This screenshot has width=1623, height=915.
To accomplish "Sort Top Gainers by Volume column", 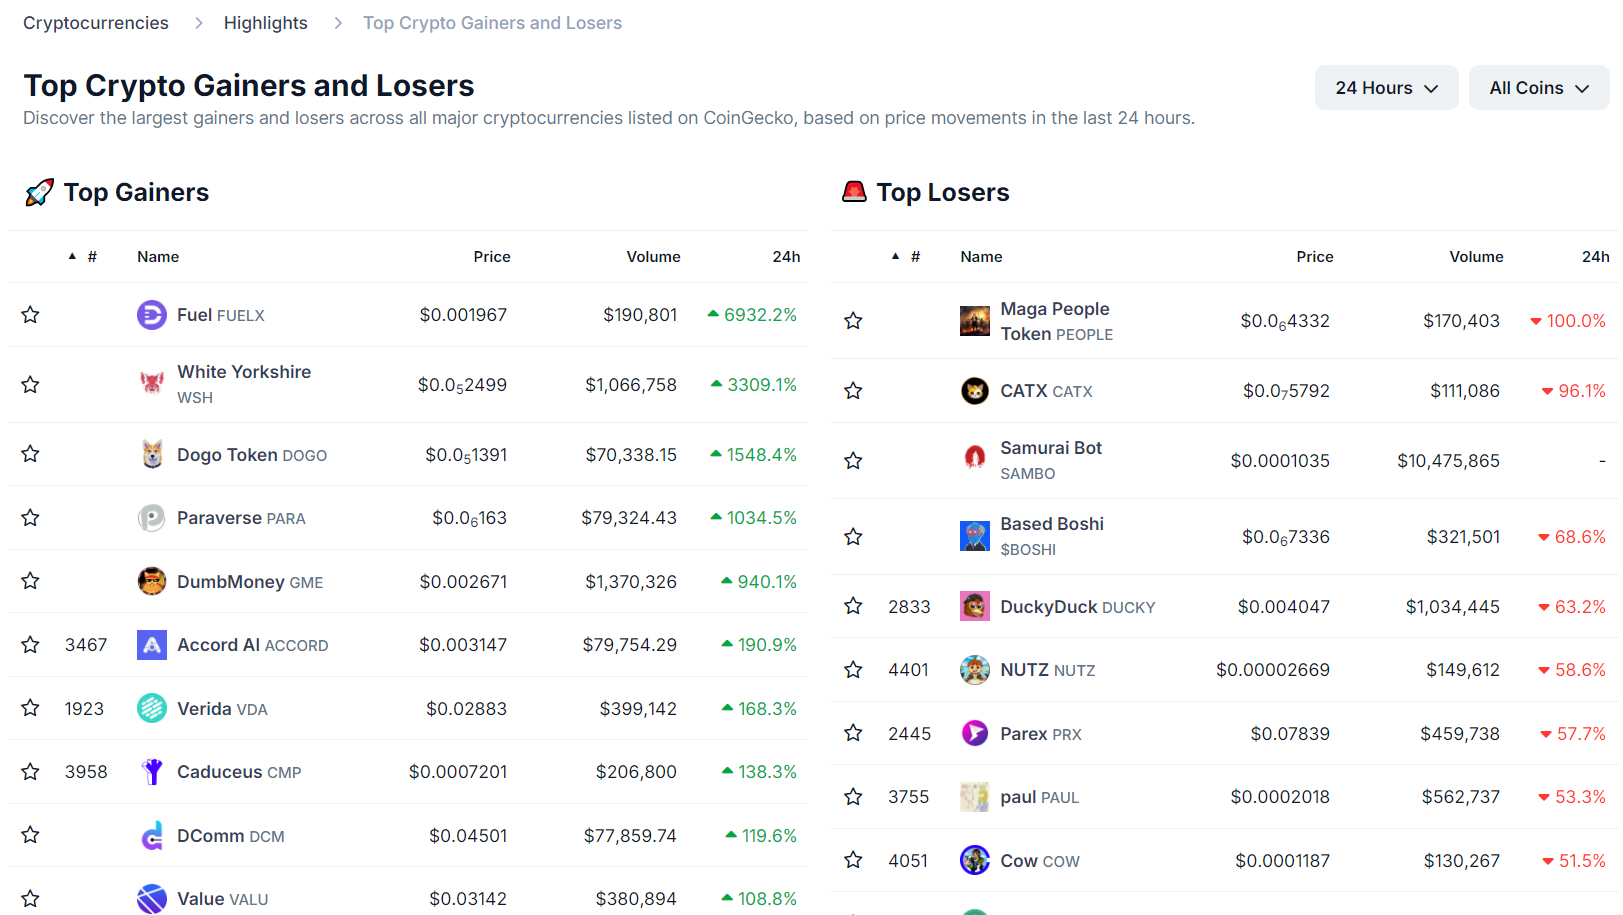I will tap(653, 257).
